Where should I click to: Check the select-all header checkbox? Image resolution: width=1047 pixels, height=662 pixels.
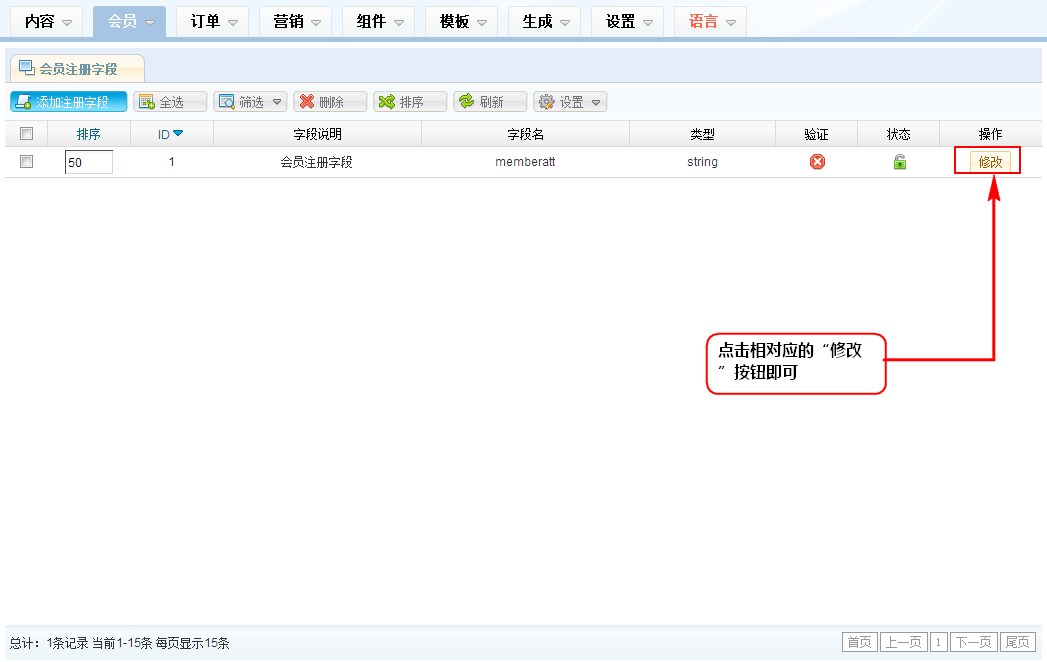27,134
